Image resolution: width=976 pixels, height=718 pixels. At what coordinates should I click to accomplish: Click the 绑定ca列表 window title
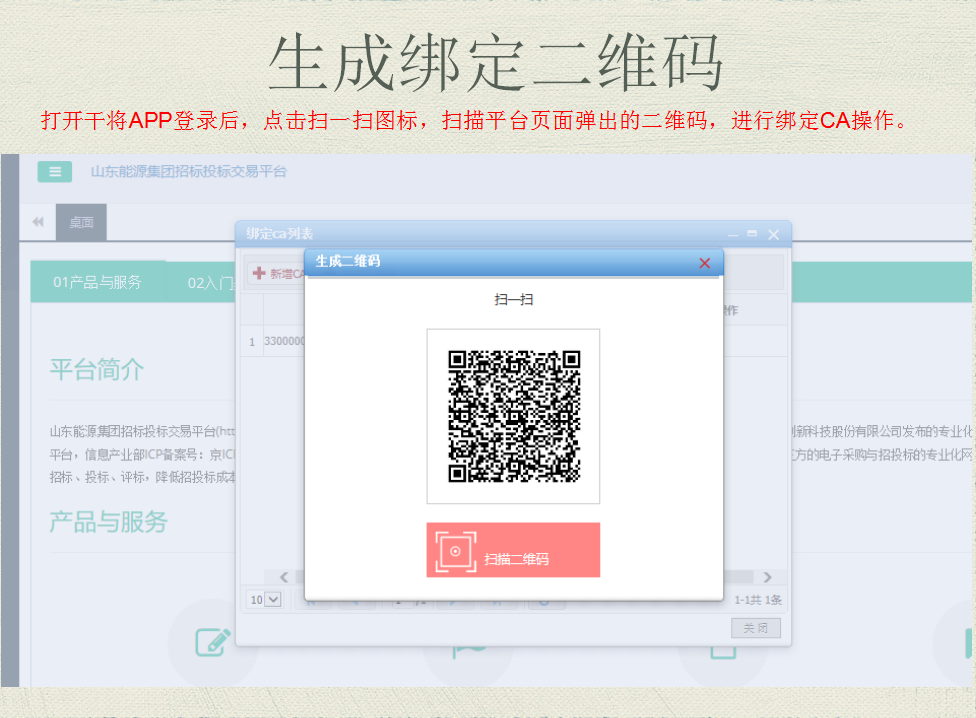[x=279, y=234]
